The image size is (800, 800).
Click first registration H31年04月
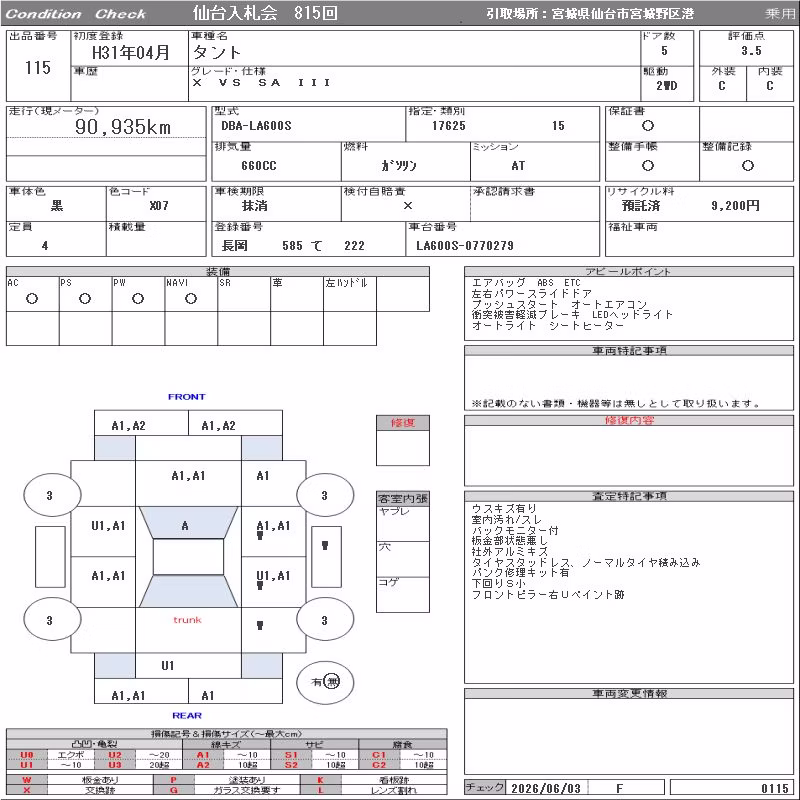click(131, 52)
